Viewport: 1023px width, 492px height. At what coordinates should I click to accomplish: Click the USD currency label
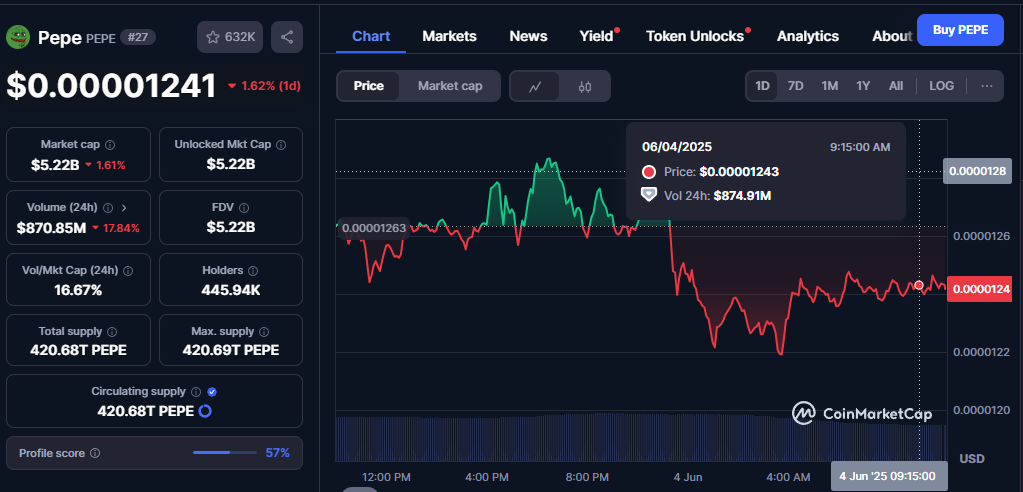click(972, 459)
